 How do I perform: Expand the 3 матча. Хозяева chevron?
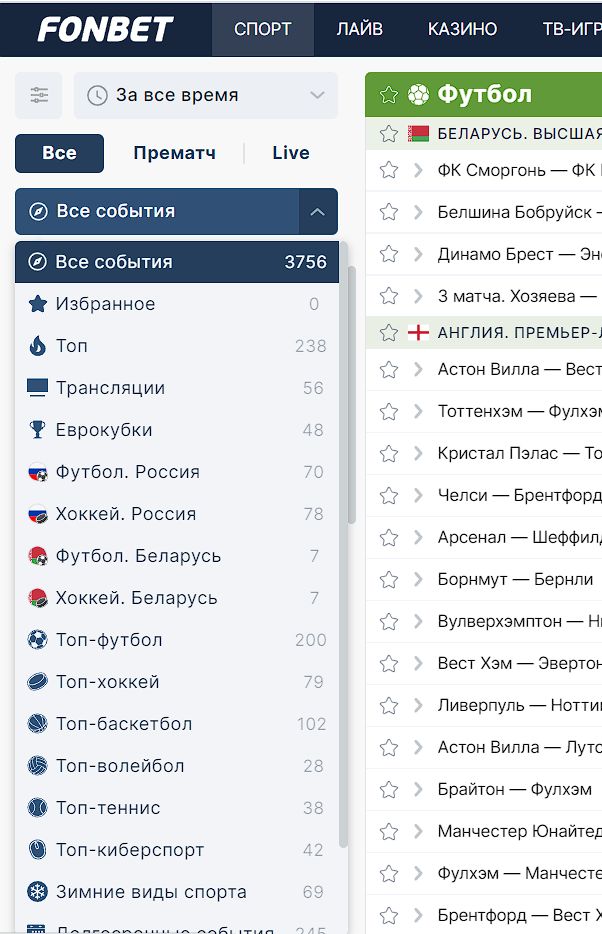pos(418,296)
